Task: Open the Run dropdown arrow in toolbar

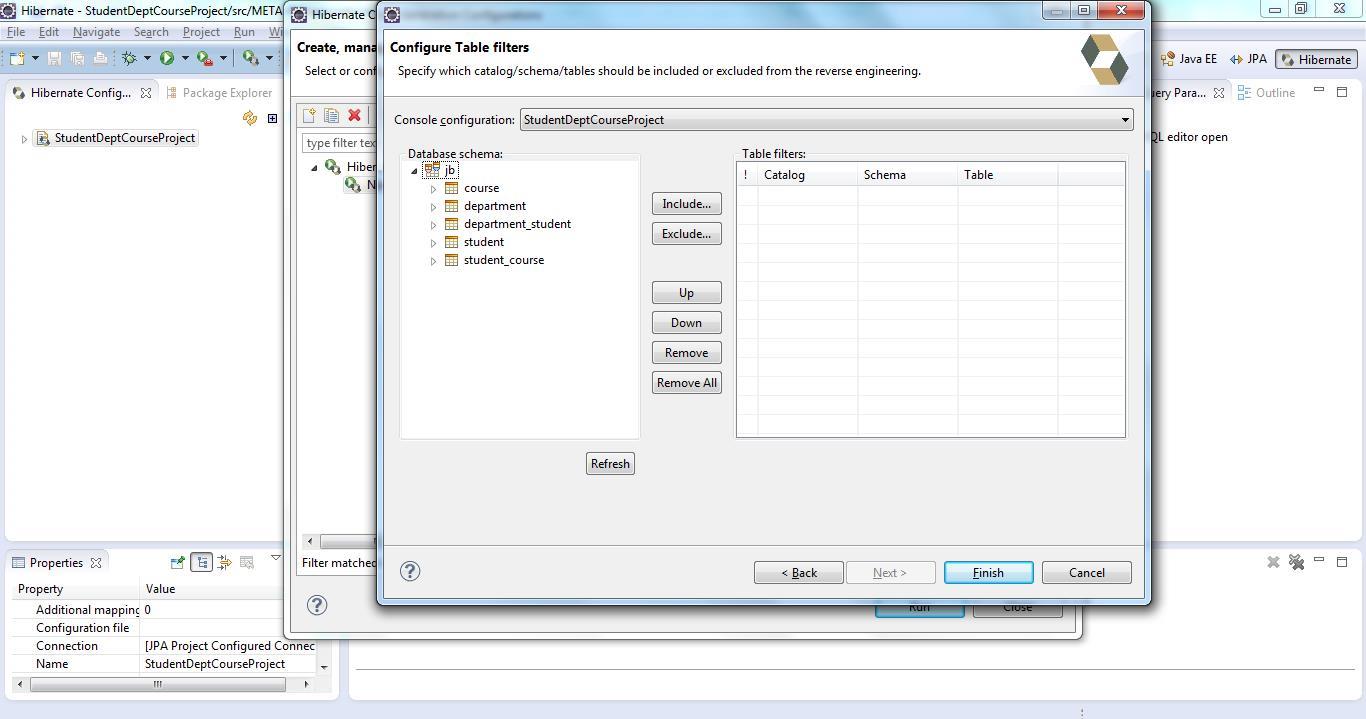Action: coord(185,58)
